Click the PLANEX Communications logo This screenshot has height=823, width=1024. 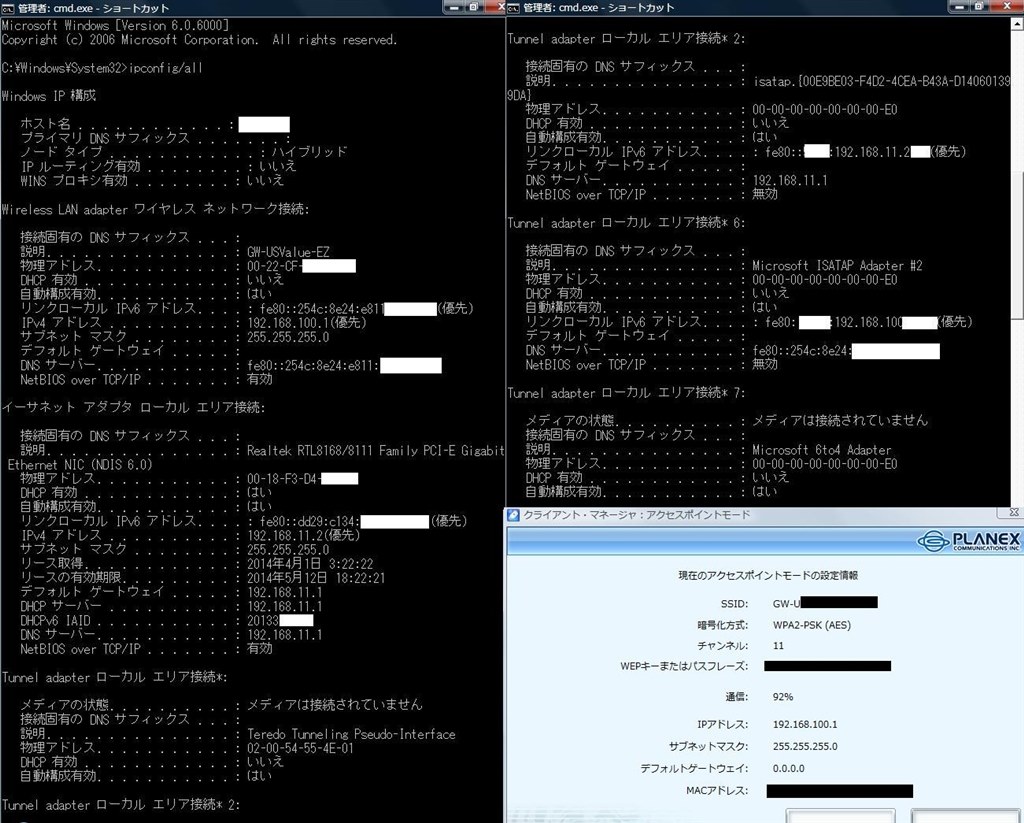click(968, 541)
